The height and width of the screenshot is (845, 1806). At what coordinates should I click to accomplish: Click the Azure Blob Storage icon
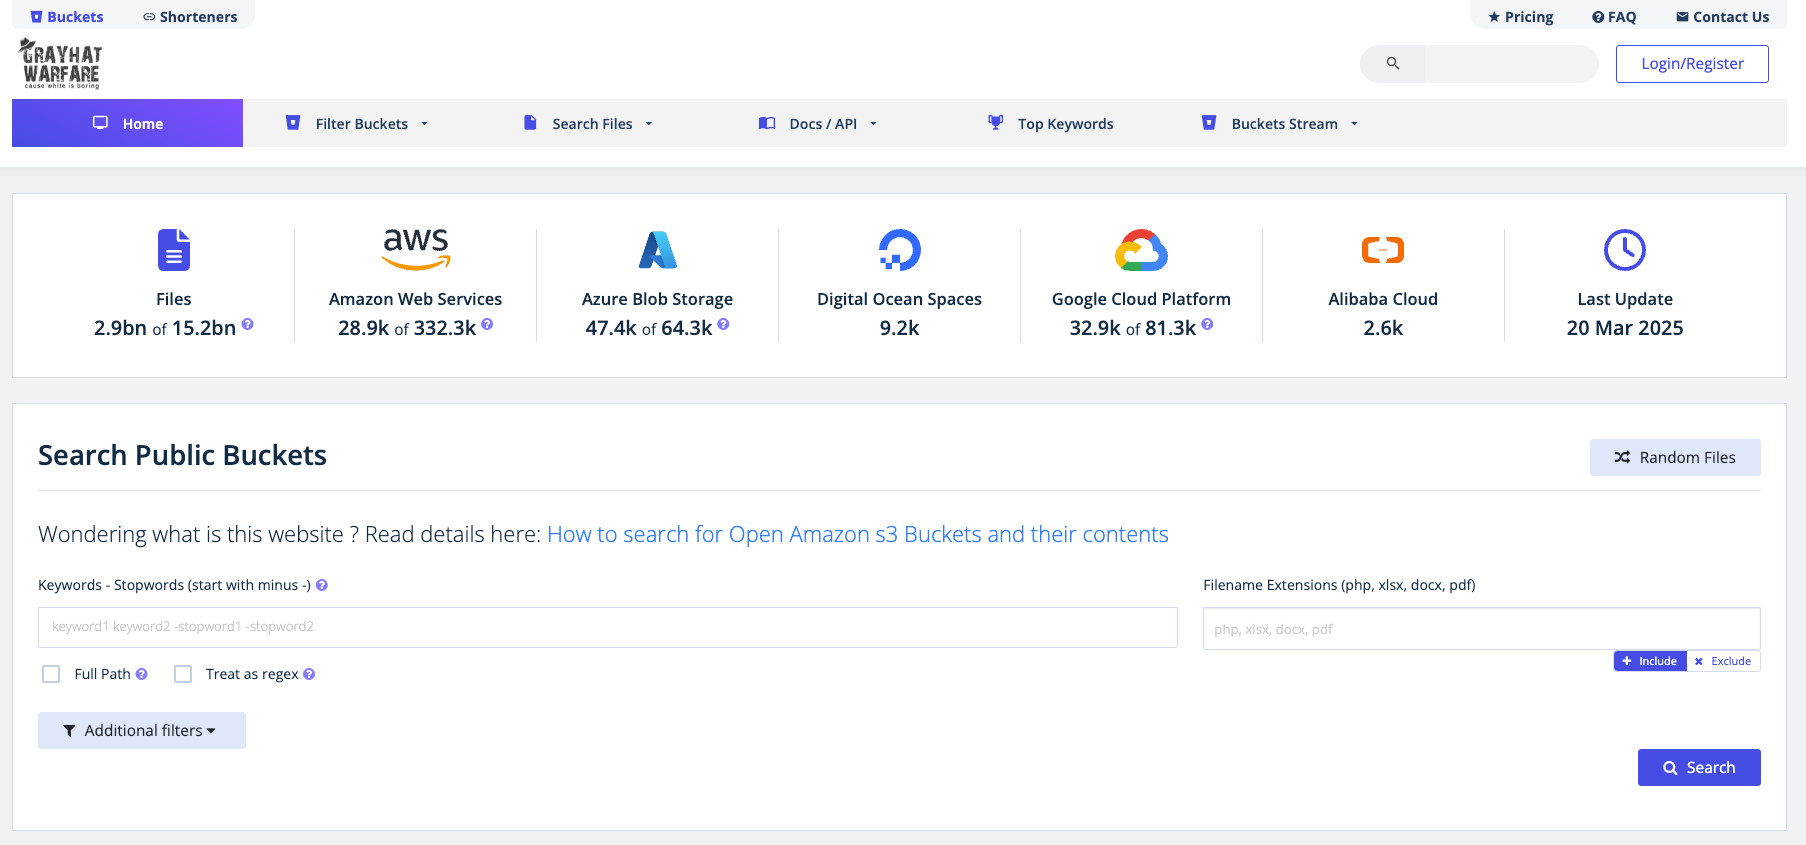tap(657, 250)
